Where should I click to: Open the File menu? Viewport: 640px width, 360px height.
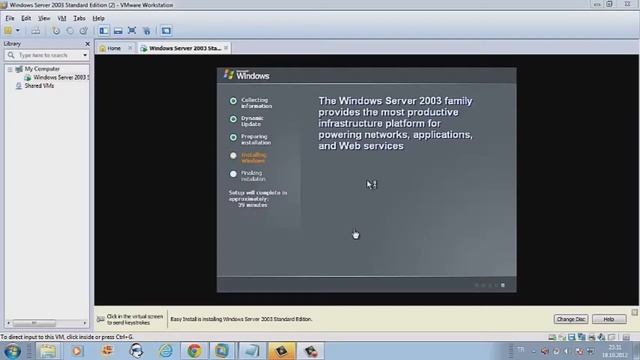coord(10,18)
